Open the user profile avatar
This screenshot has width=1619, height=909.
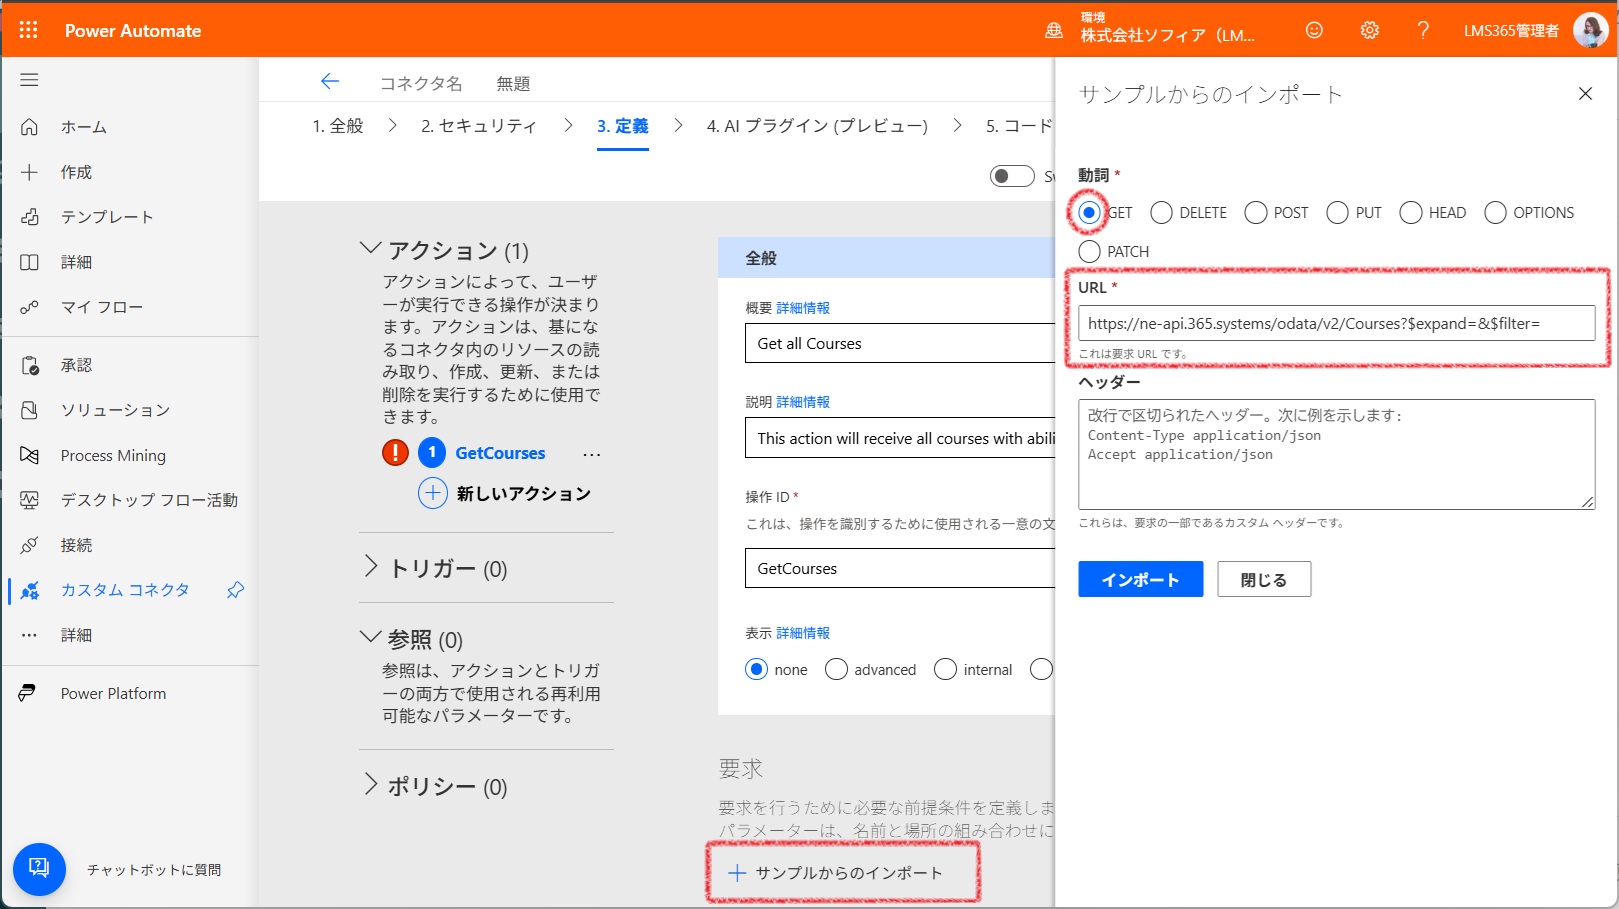click(1590, 30)
